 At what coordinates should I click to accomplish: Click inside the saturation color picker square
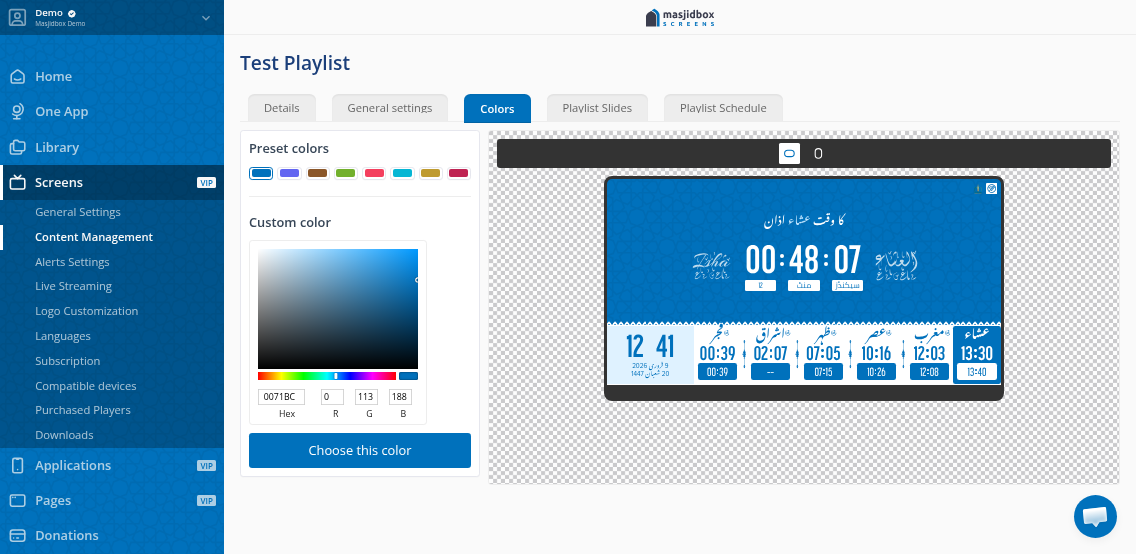click(338, 309)
